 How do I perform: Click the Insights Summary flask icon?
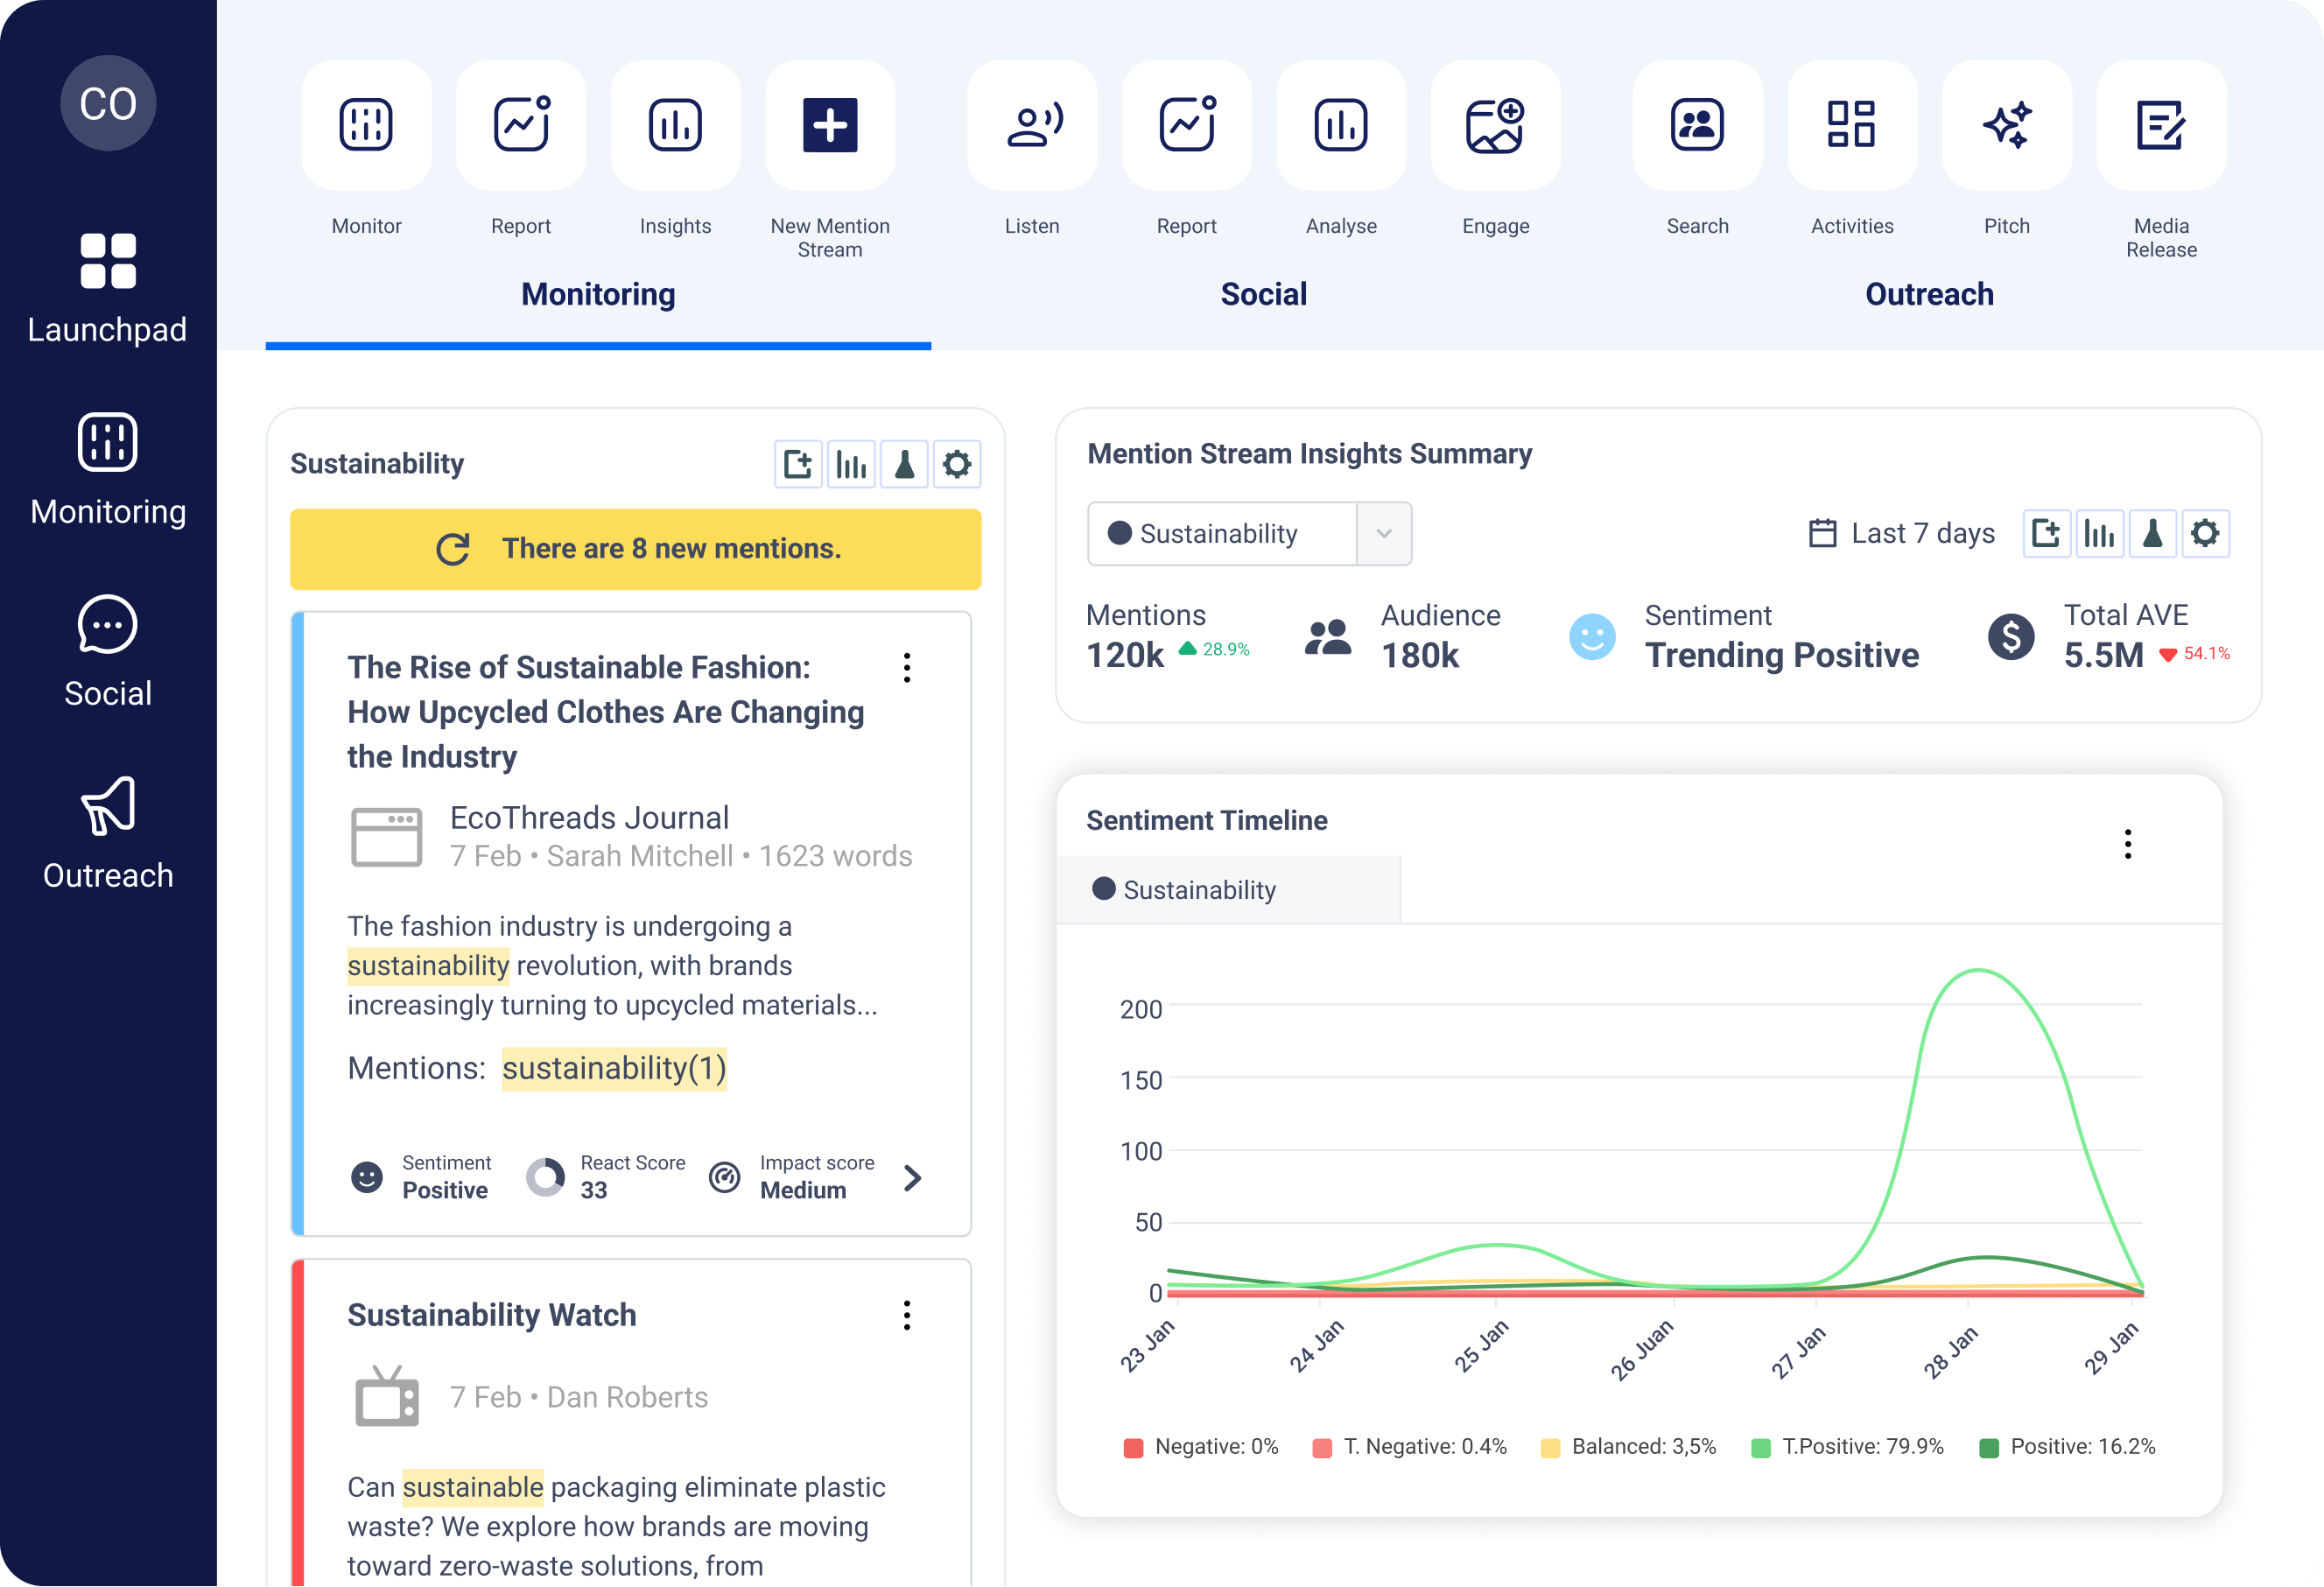[2152, 533]
